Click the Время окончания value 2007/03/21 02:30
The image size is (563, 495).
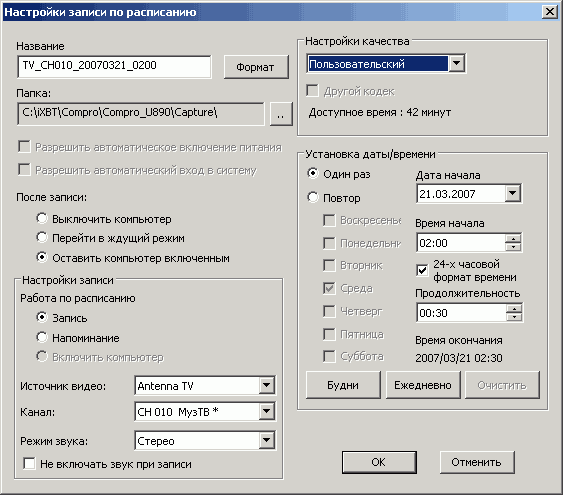459,358
